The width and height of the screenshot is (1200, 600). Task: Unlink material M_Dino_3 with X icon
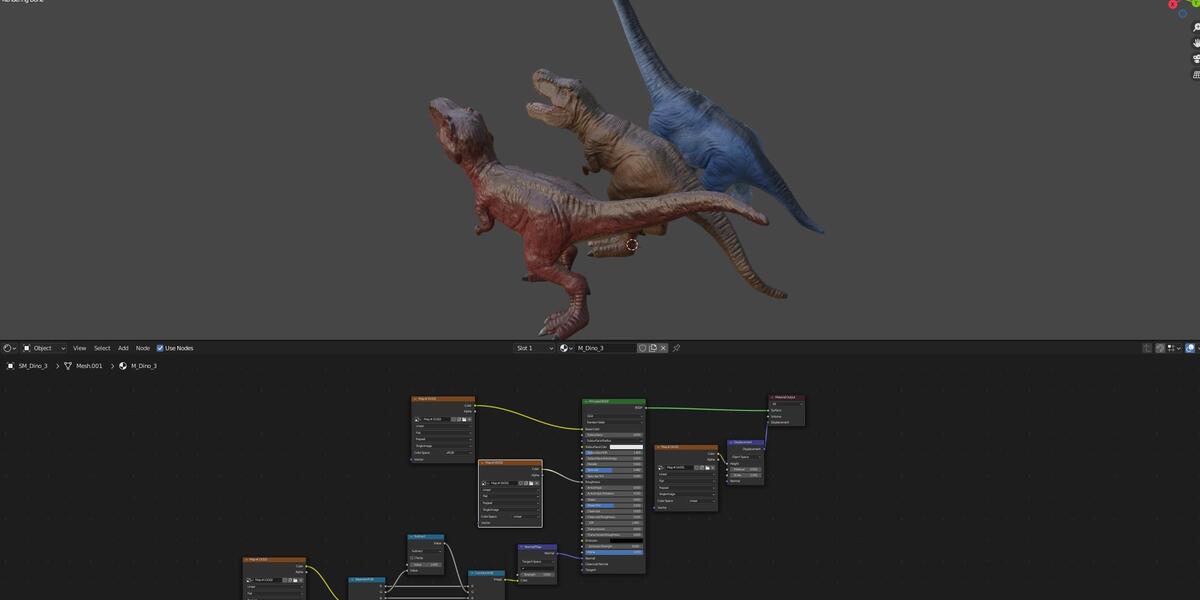(x=664, y=348)
